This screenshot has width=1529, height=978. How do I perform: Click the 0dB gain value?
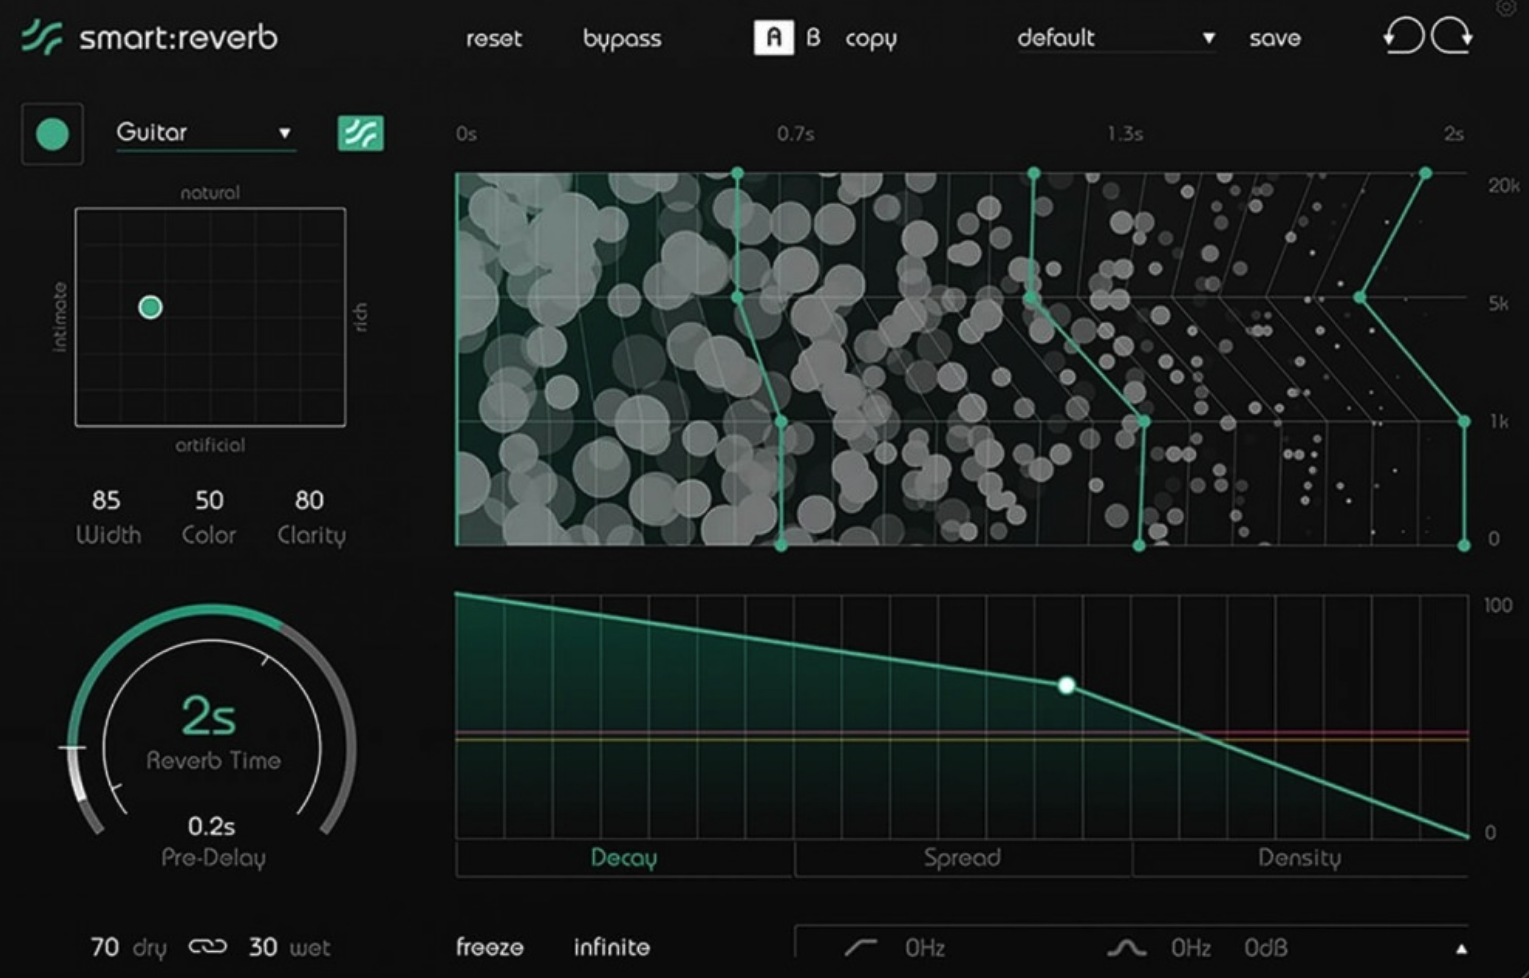click(1265, 947)
